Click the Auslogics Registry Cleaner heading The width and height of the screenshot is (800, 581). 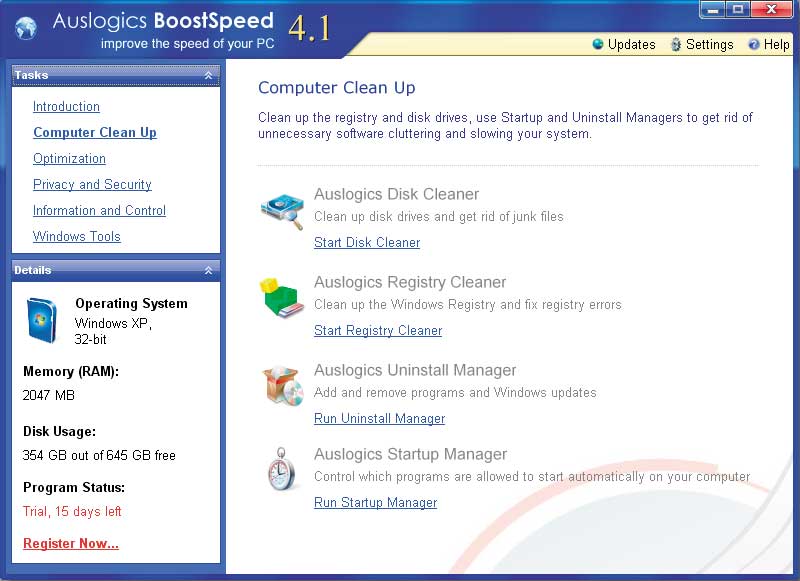[x=410, y=282]
